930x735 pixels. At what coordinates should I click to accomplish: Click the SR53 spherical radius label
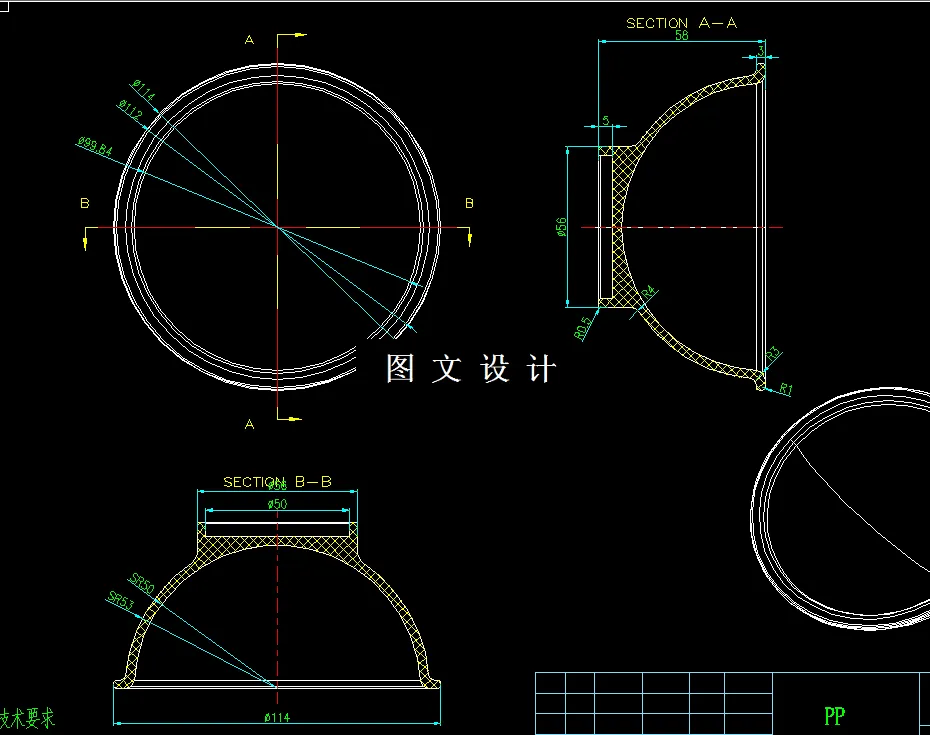[x=121, y=600]
